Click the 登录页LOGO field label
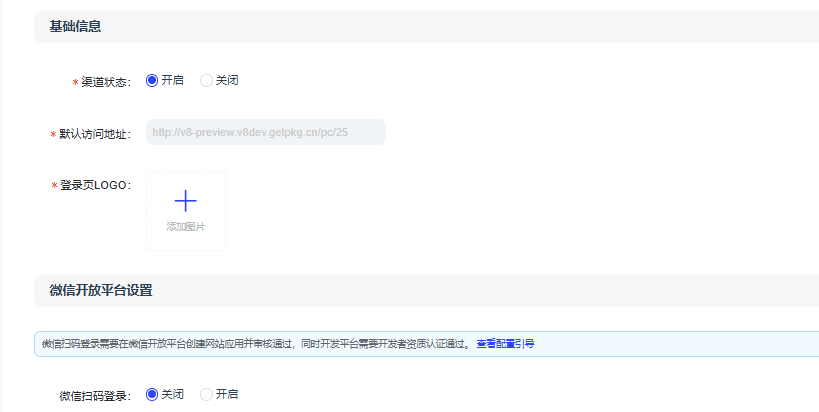Viewport: 819px width, 412px height. tap(94, 186)
